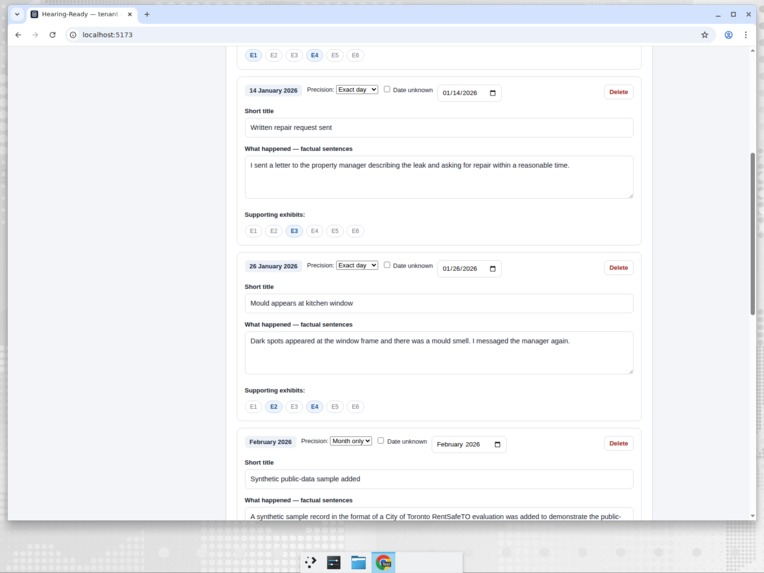Click the February 2026 date badge
This screenshot has height=573, width=764.
coord(270,442)
